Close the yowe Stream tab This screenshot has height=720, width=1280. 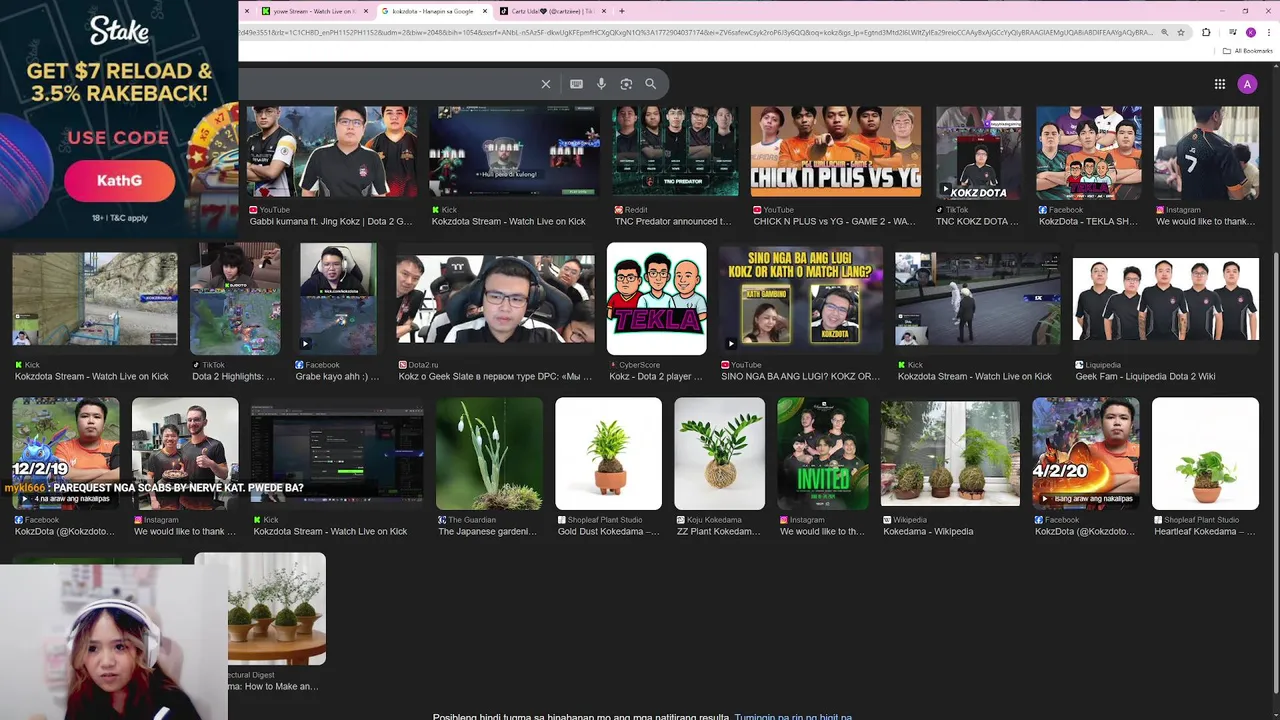(366, 11)
